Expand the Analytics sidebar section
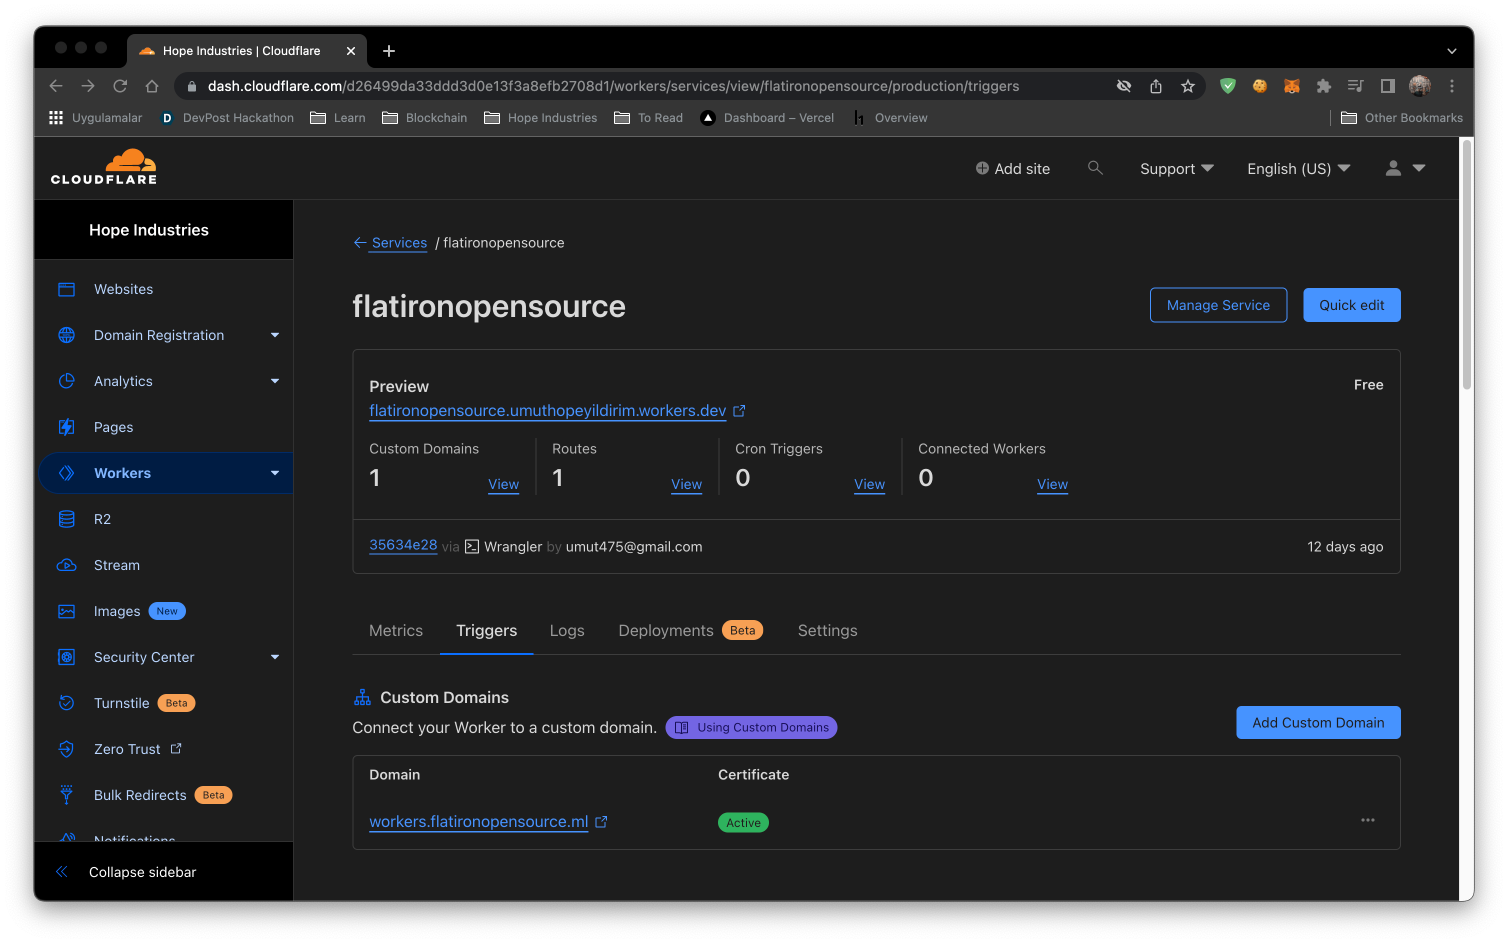 point(123,381)
